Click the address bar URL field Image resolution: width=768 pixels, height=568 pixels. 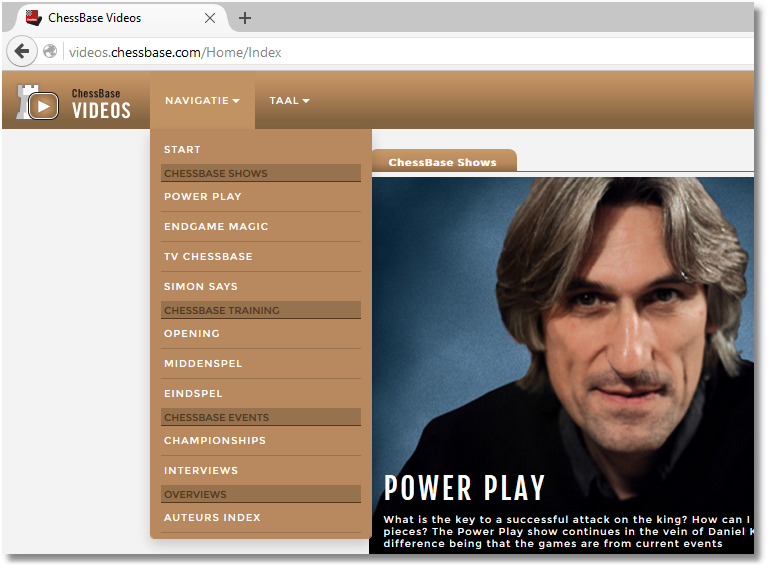tap(400, 52)
